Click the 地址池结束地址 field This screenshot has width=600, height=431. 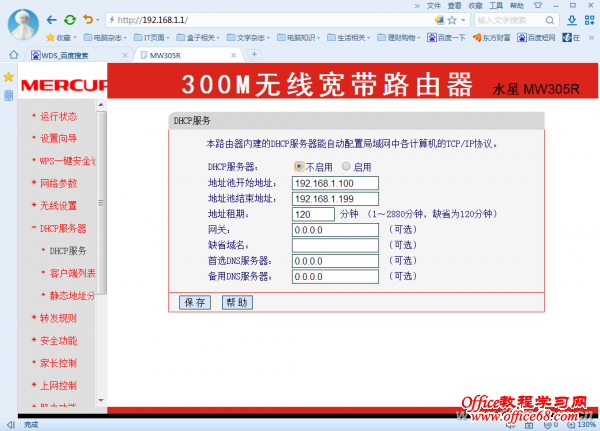pyautogui.click(x=335, y=199)
